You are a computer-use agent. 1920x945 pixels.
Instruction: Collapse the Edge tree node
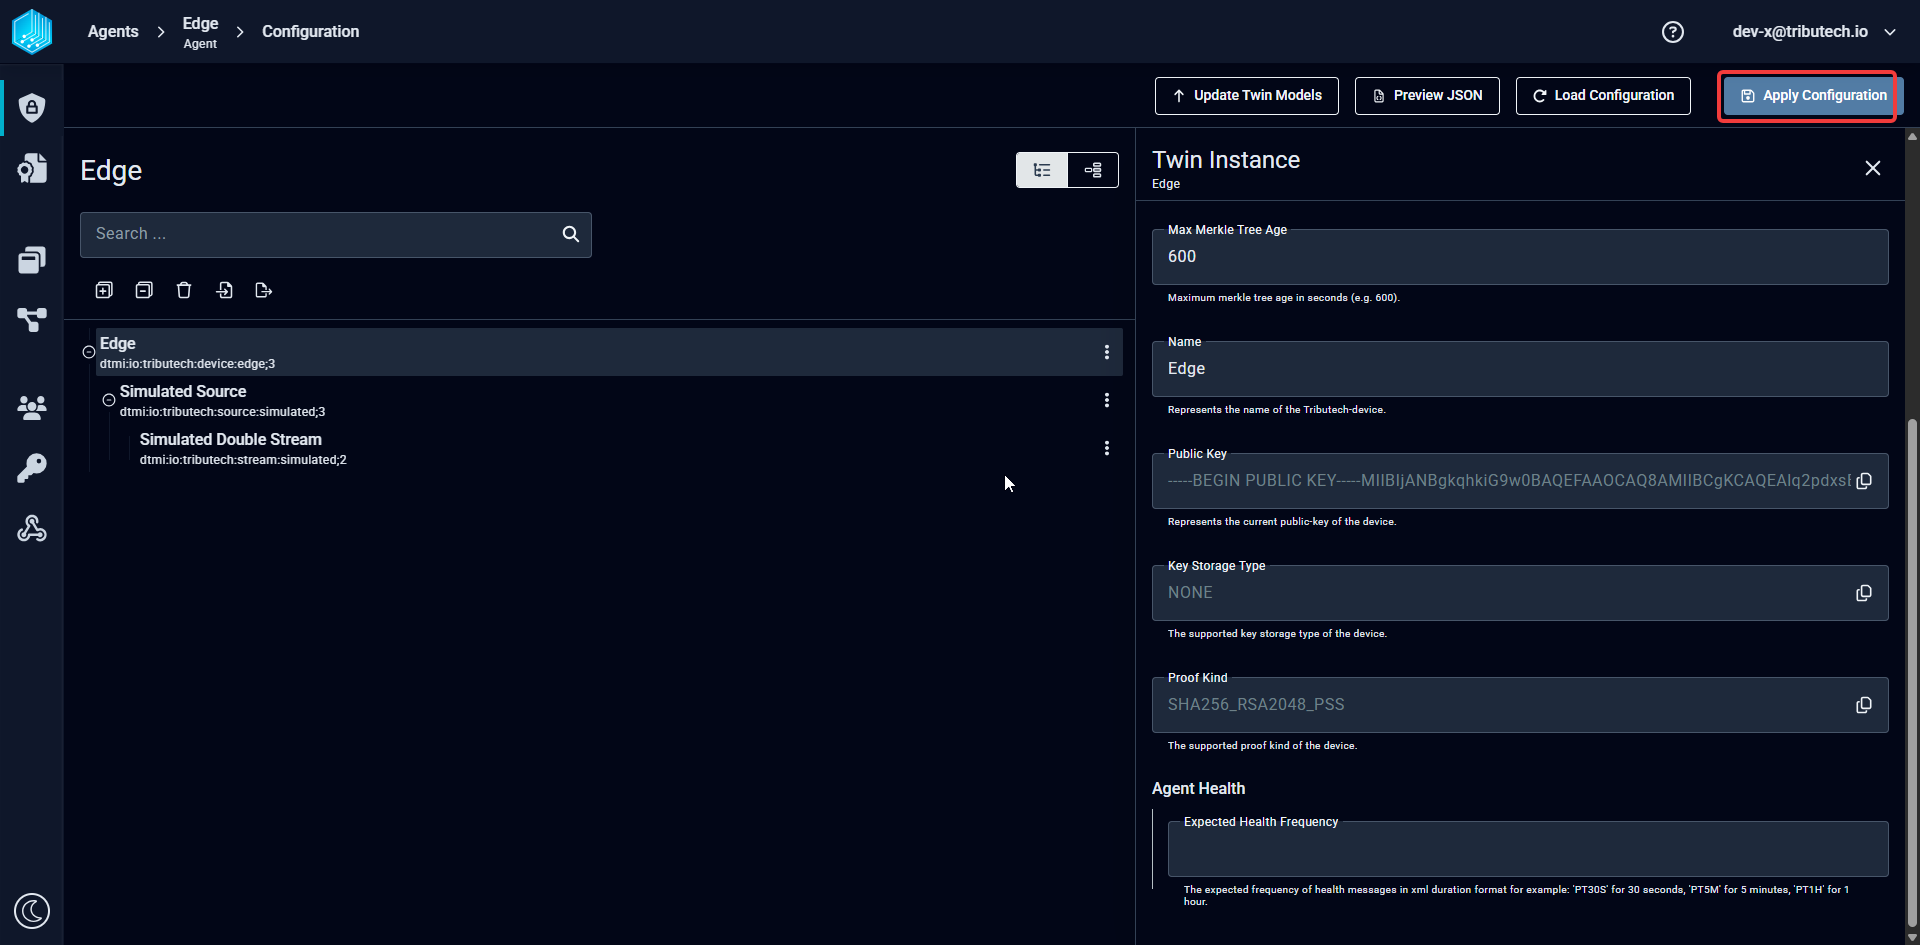coord(89,352)
